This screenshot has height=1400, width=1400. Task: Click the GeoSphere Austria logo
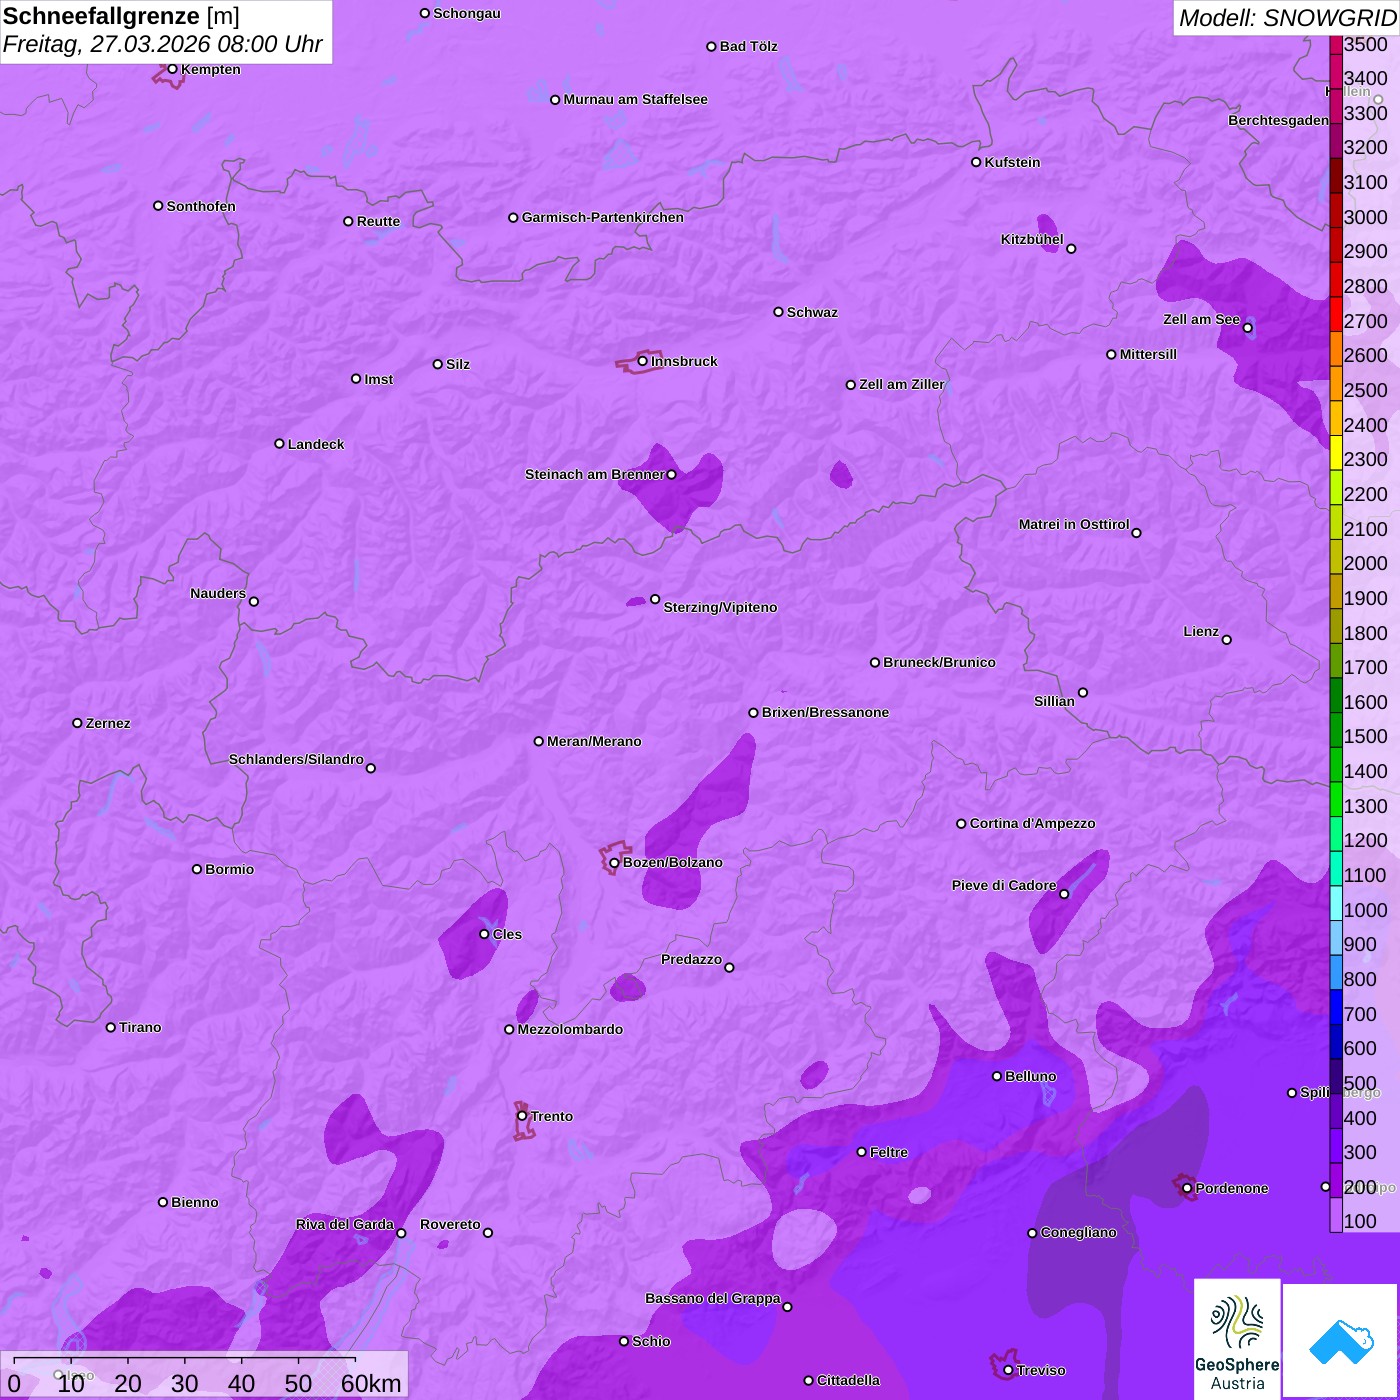[1237, 1339]
